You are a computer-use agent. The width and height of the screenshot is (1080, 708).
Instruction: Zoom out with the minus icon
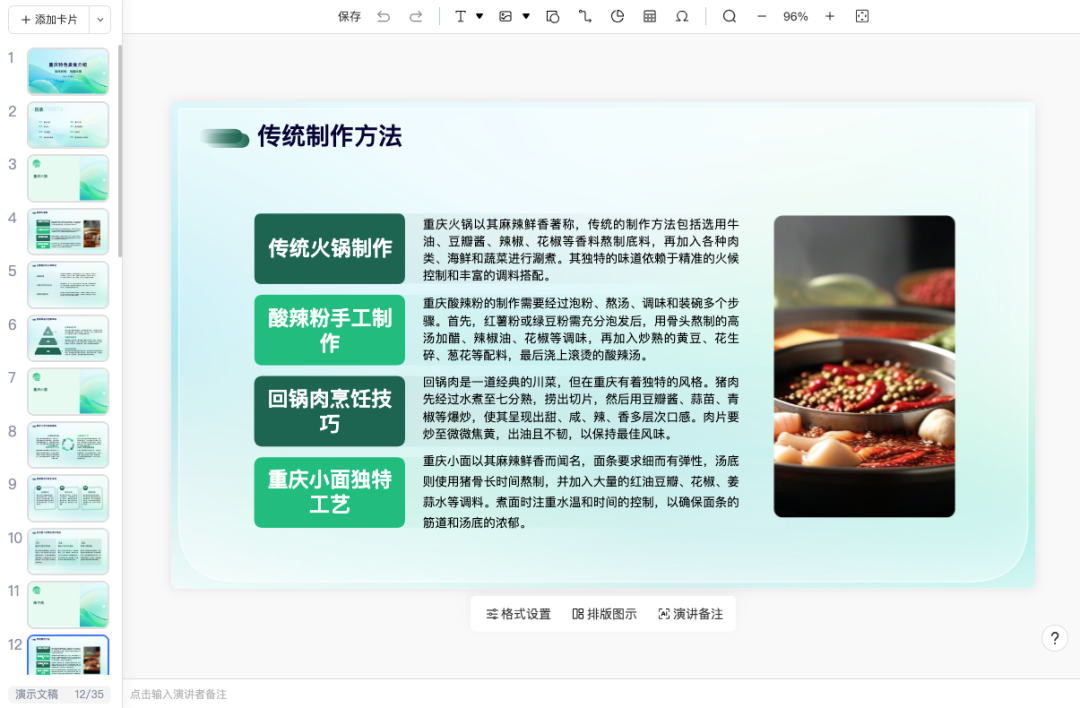(762, 17)
